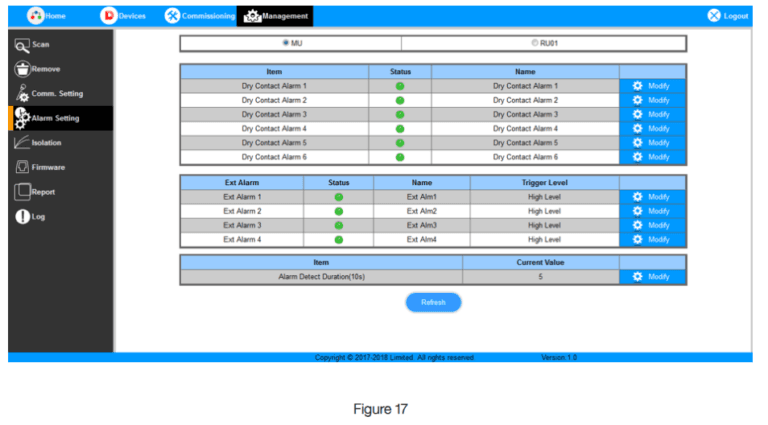
Task: Modify the Alarm Detect Duration value
Action: pos(652,276)
